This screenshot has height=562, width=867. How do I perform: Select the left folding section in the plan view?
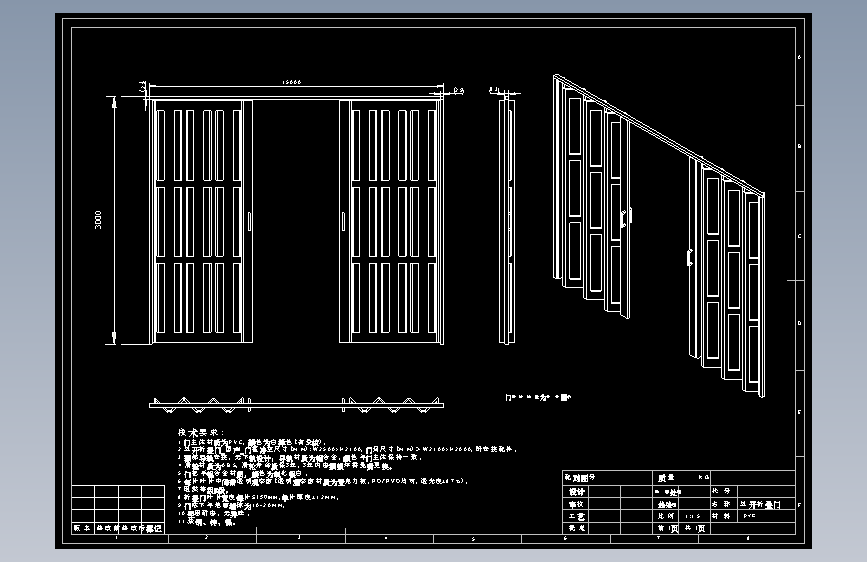tap(201, 405)
